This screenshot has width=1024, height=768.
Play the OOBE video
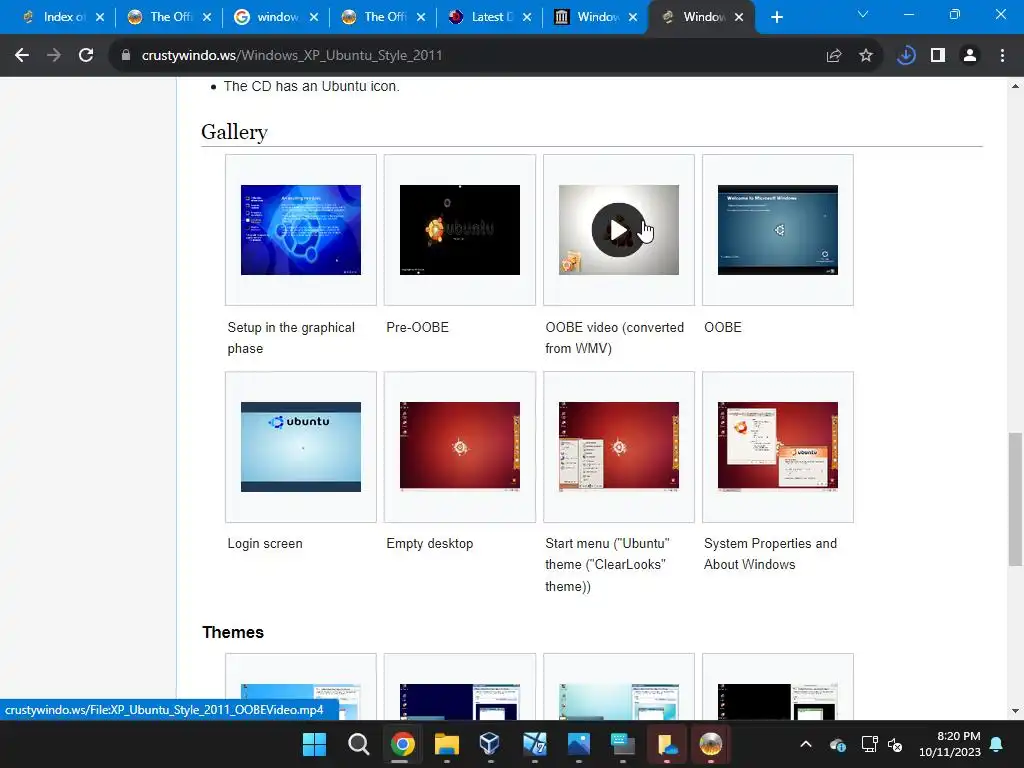click(618, 230)
